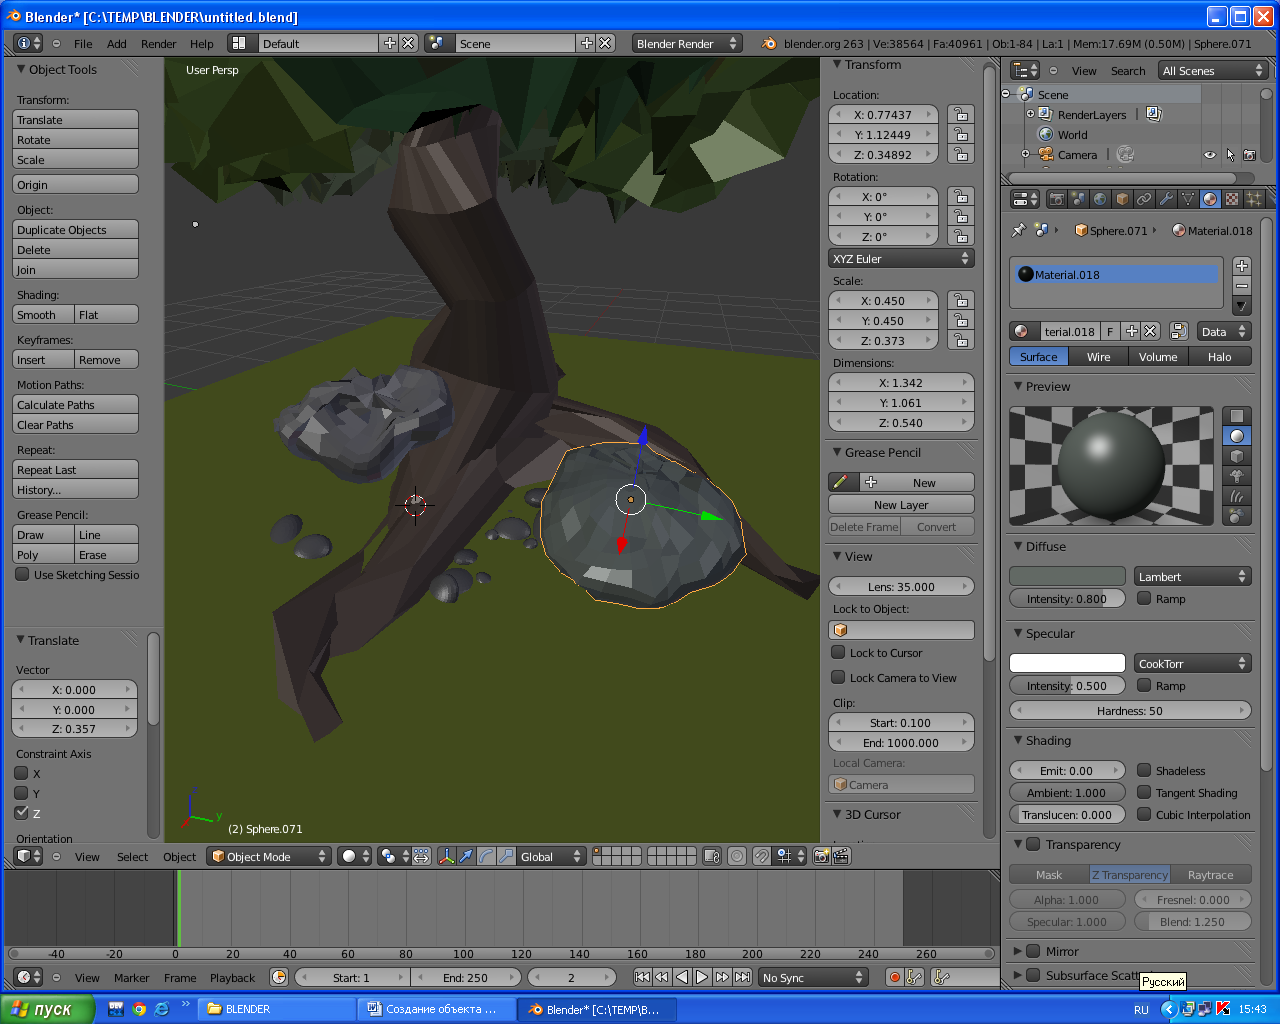Enable Lock Camera to View
This screenshot has width=1280, height=1024.
(x=839, y=677)
